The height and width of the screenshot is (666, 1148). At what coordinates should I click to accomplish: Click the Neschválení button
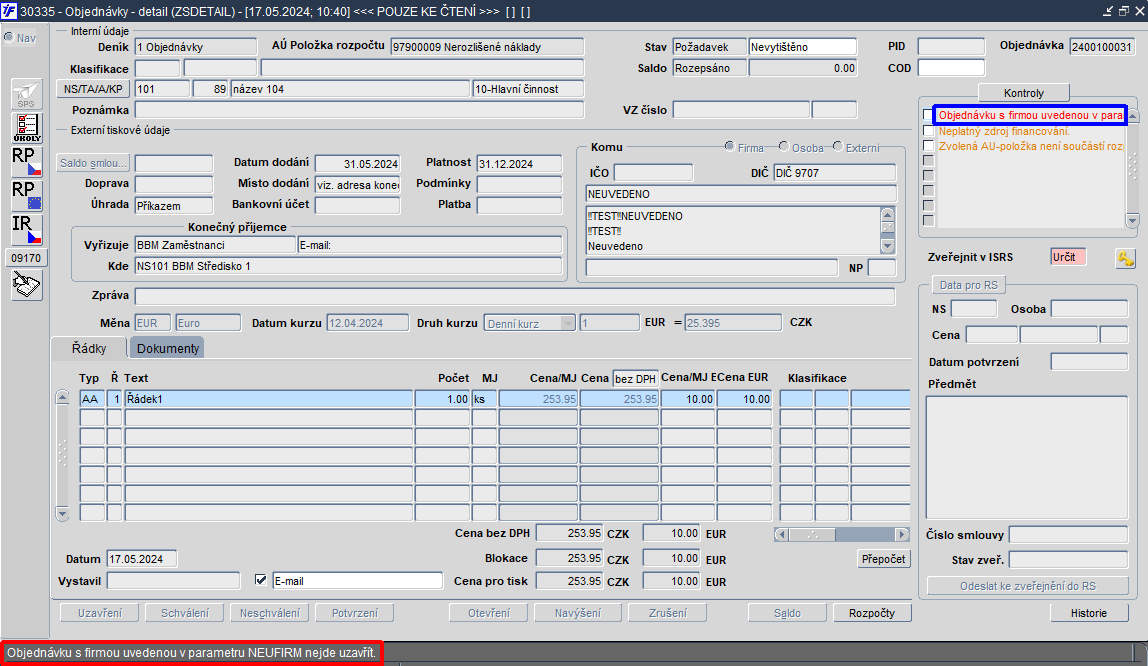pyautogui.click(x=270, y=613)
